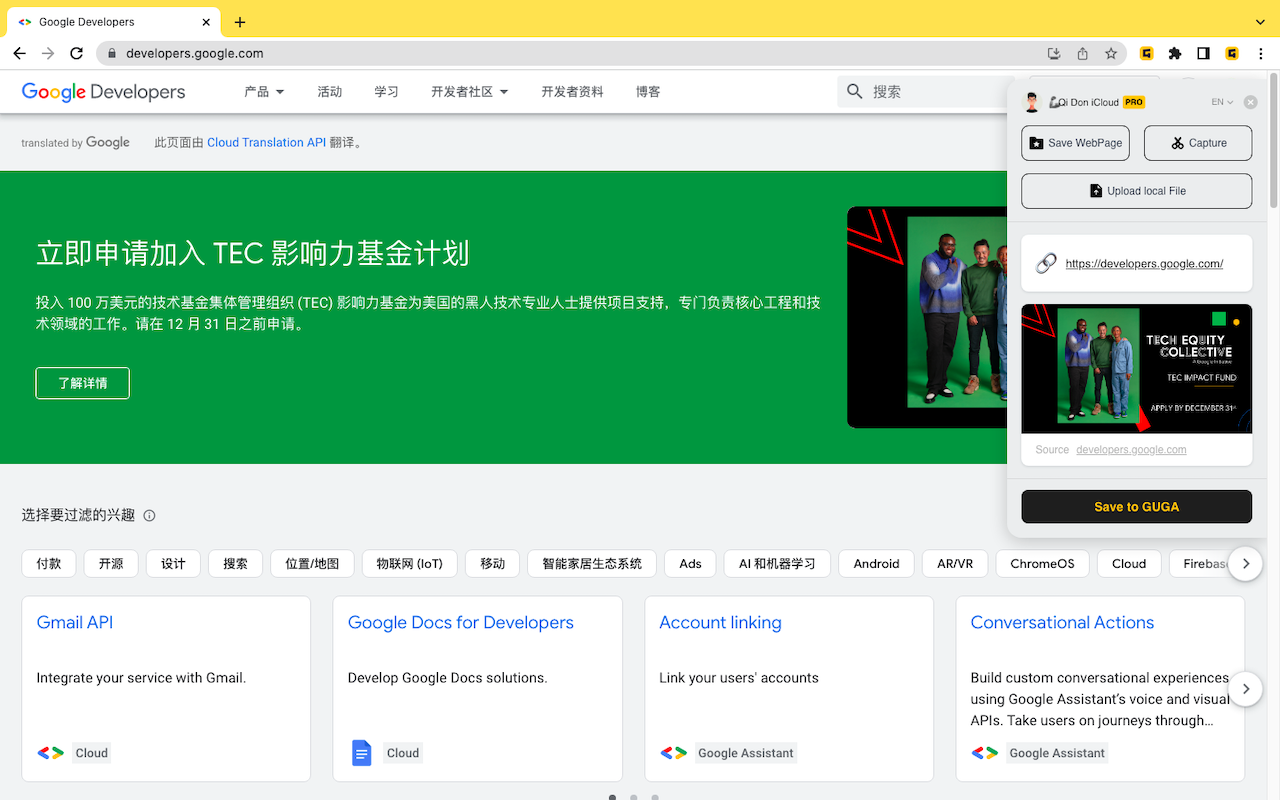Screen dimensions: 1280x800
Task: Bookmark this page with the star icon
Action: (x=1111, y=53)
